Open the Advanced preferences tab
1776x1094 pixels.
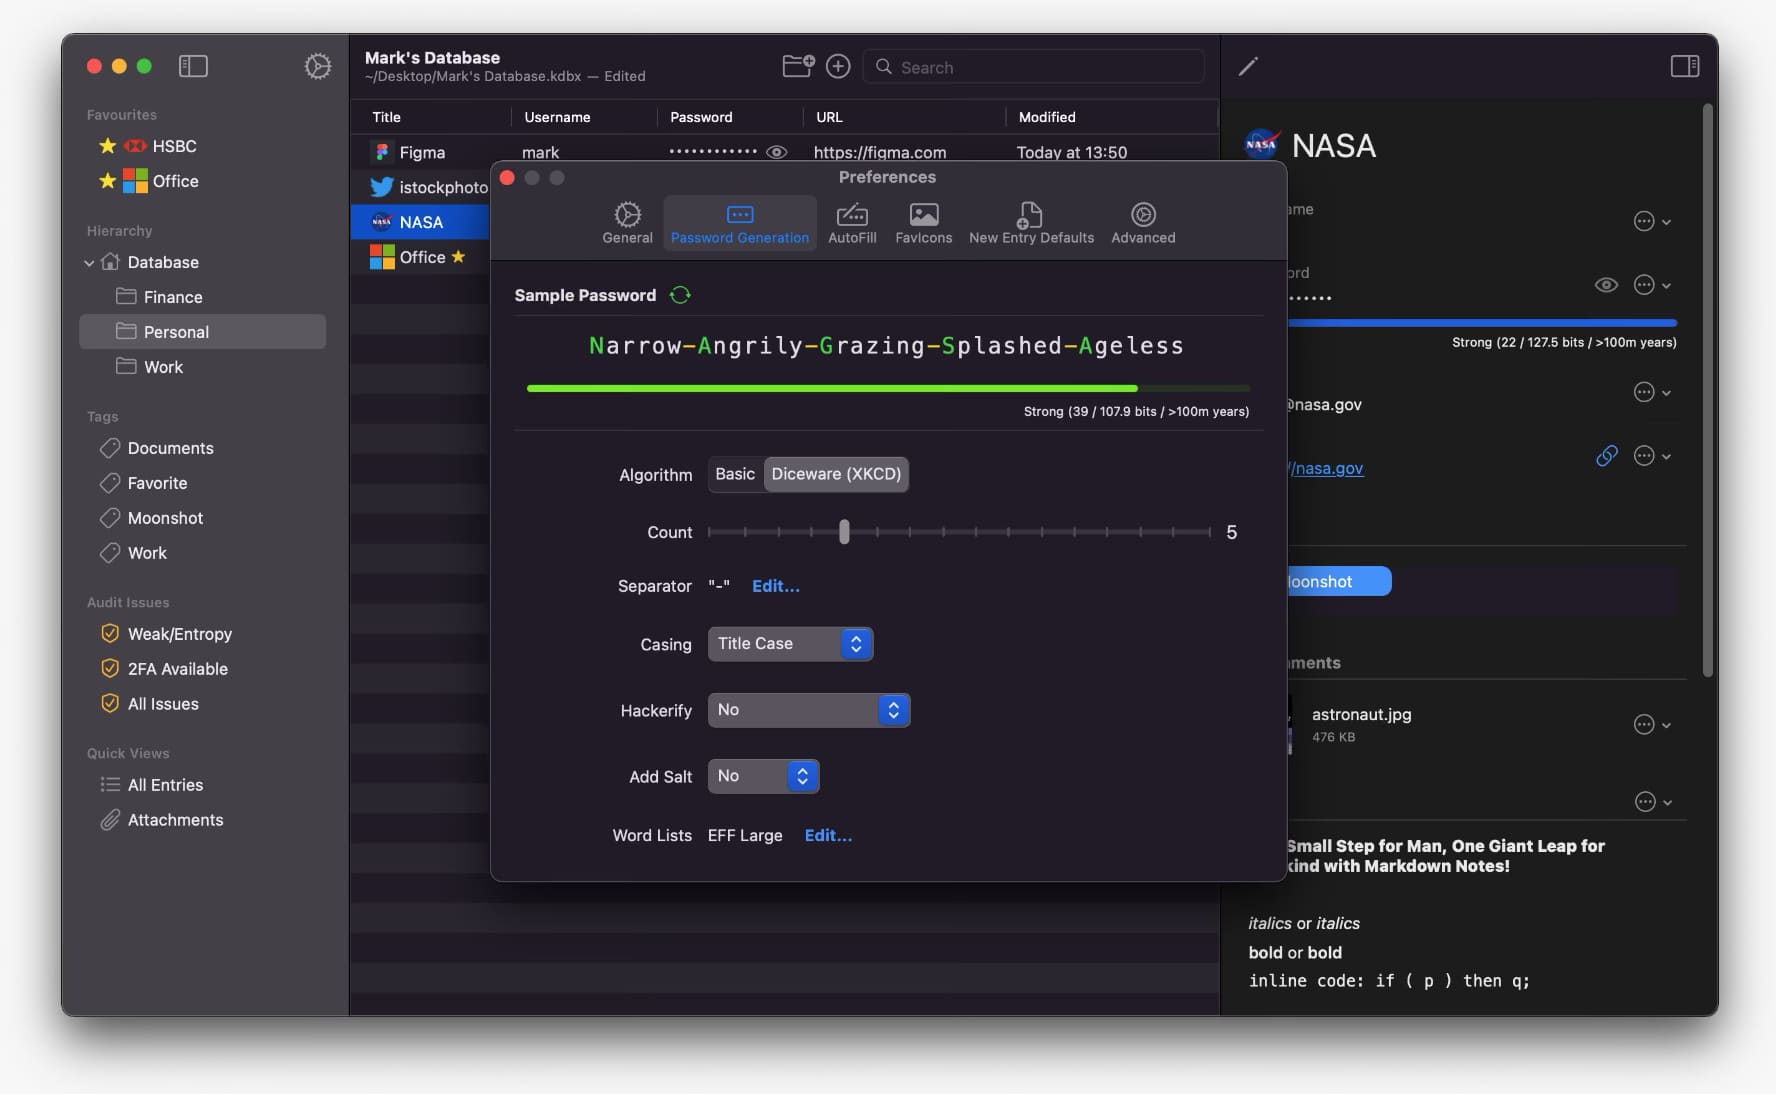click(x=1143, y=223)
